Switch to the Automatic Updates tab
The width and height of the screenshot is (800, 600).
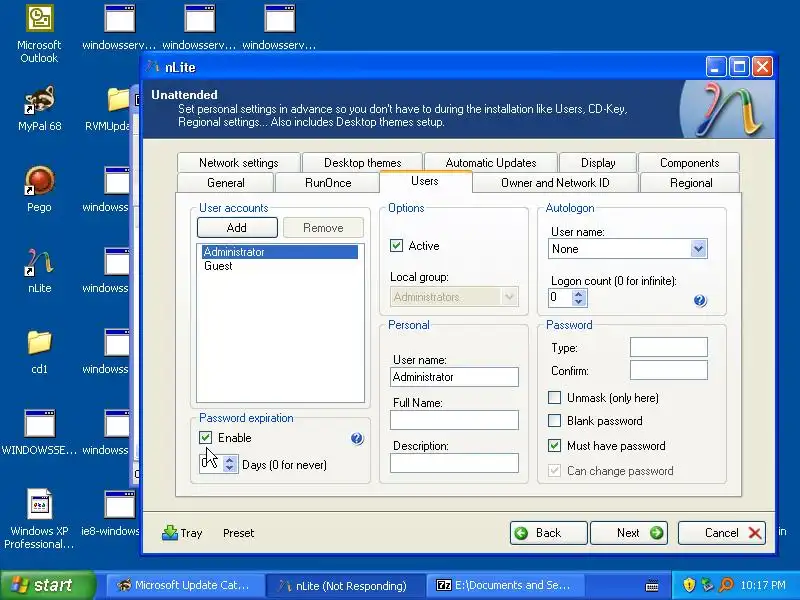point(491,163)
